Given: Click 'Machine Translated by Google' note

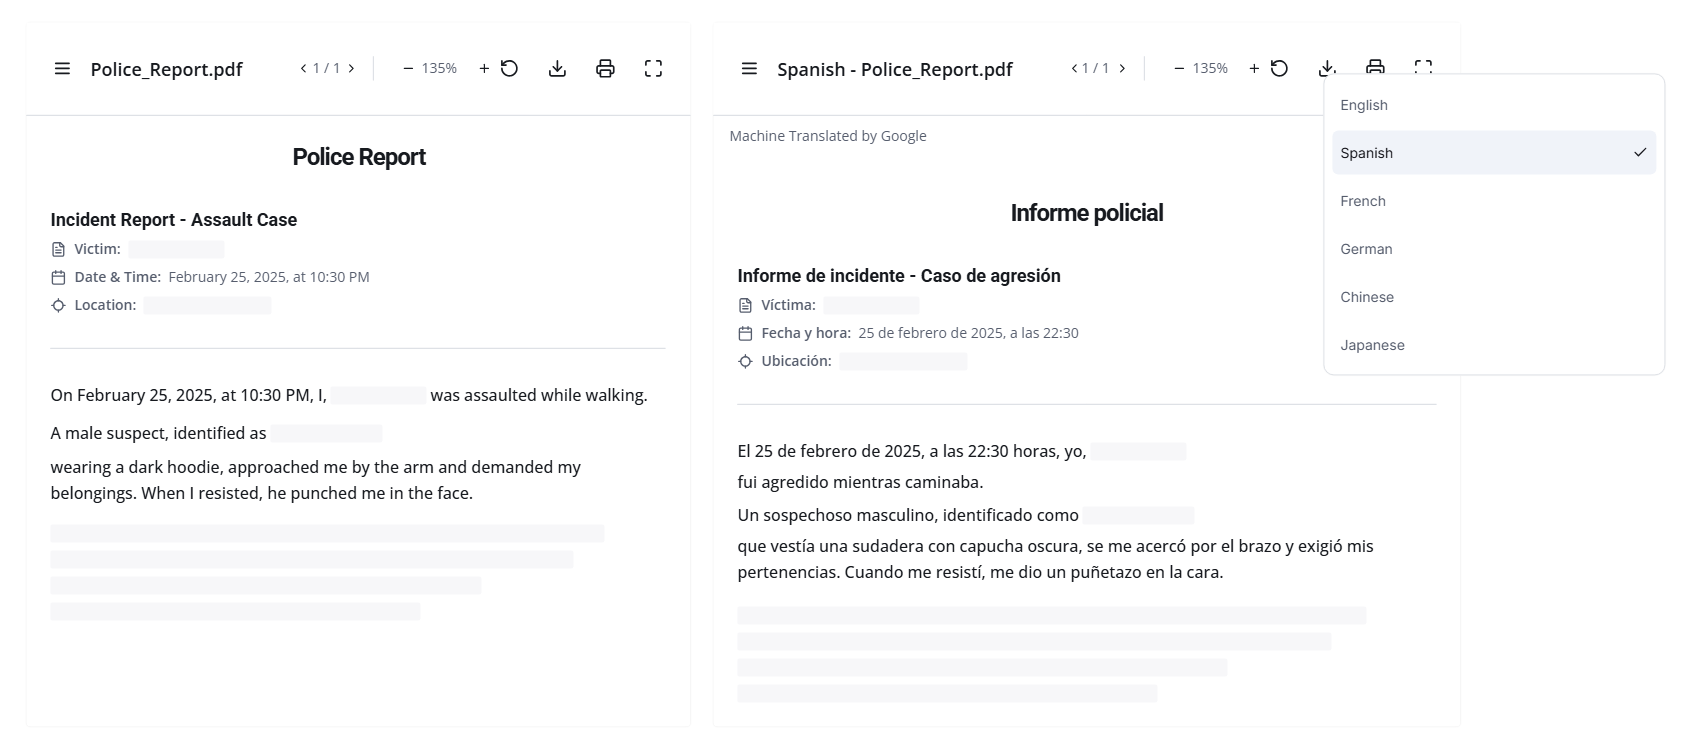Looking at the screenshot, I should coord(828,136).
